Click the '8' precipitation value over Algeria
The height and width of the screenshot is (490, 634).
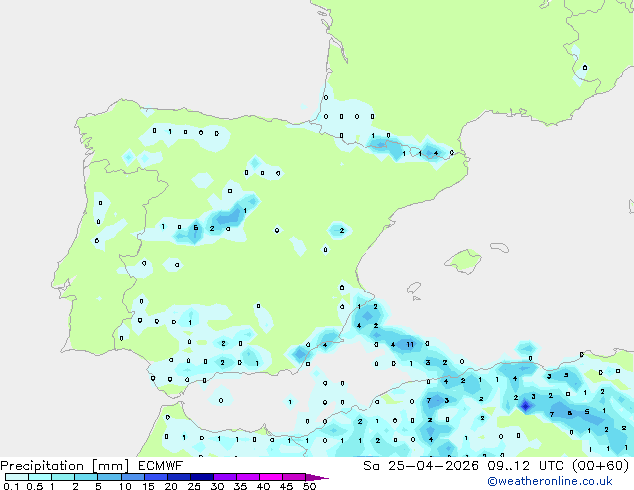(569, 413)
